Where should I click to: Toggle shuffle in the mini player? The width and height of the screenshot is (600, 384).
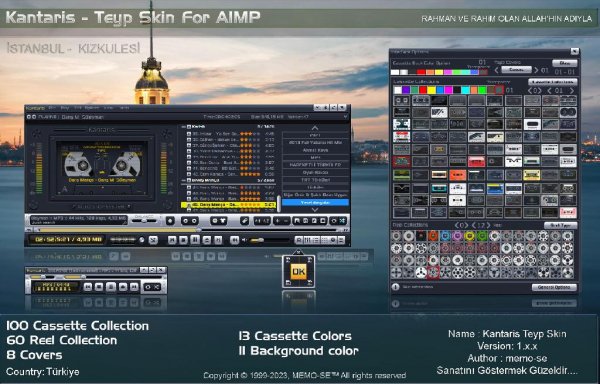(157, 286)
